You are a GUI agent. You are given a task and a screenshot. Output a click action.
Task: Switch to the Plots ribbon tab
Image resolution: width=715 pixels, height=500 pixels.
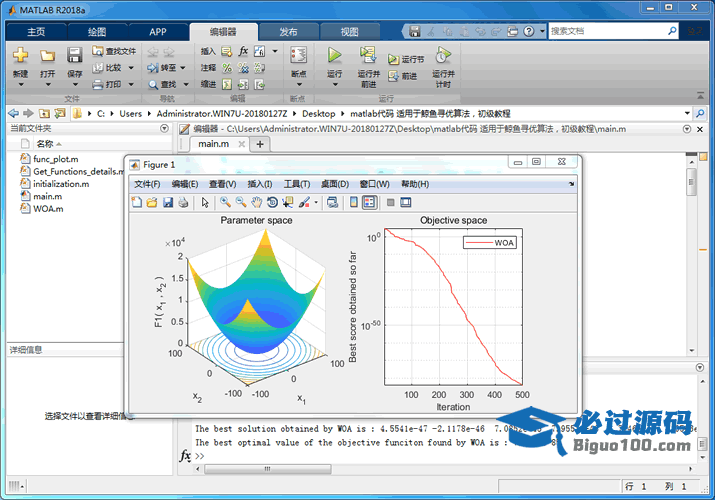point(97,32)
